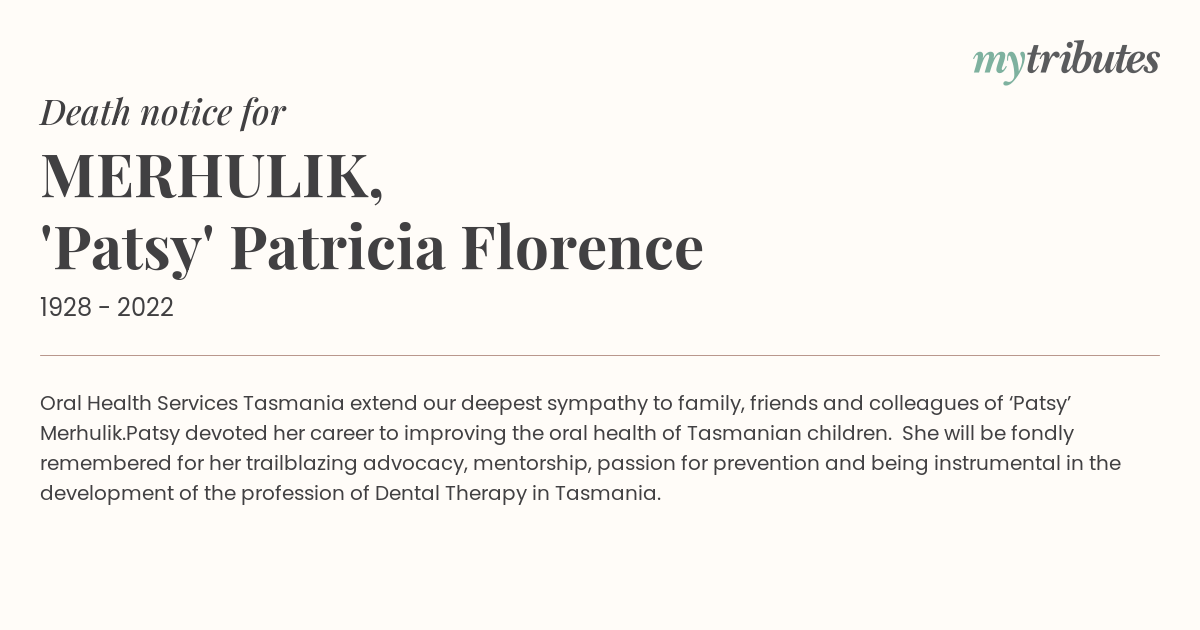Click the phrase 'passion for prevention'
Image resolution: width=1200 pixels, height=630 pixels.
pyautogui.click(x=710, y=464)
